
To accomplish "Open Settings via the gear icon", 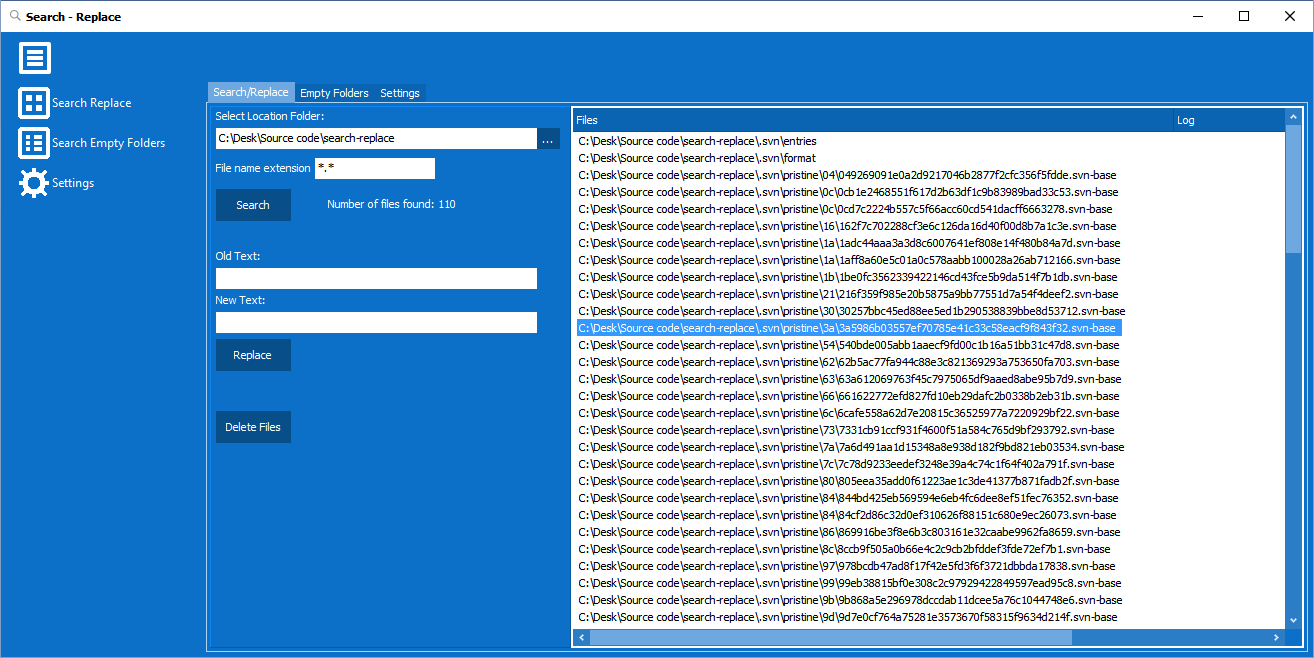I will click(32, 182).
